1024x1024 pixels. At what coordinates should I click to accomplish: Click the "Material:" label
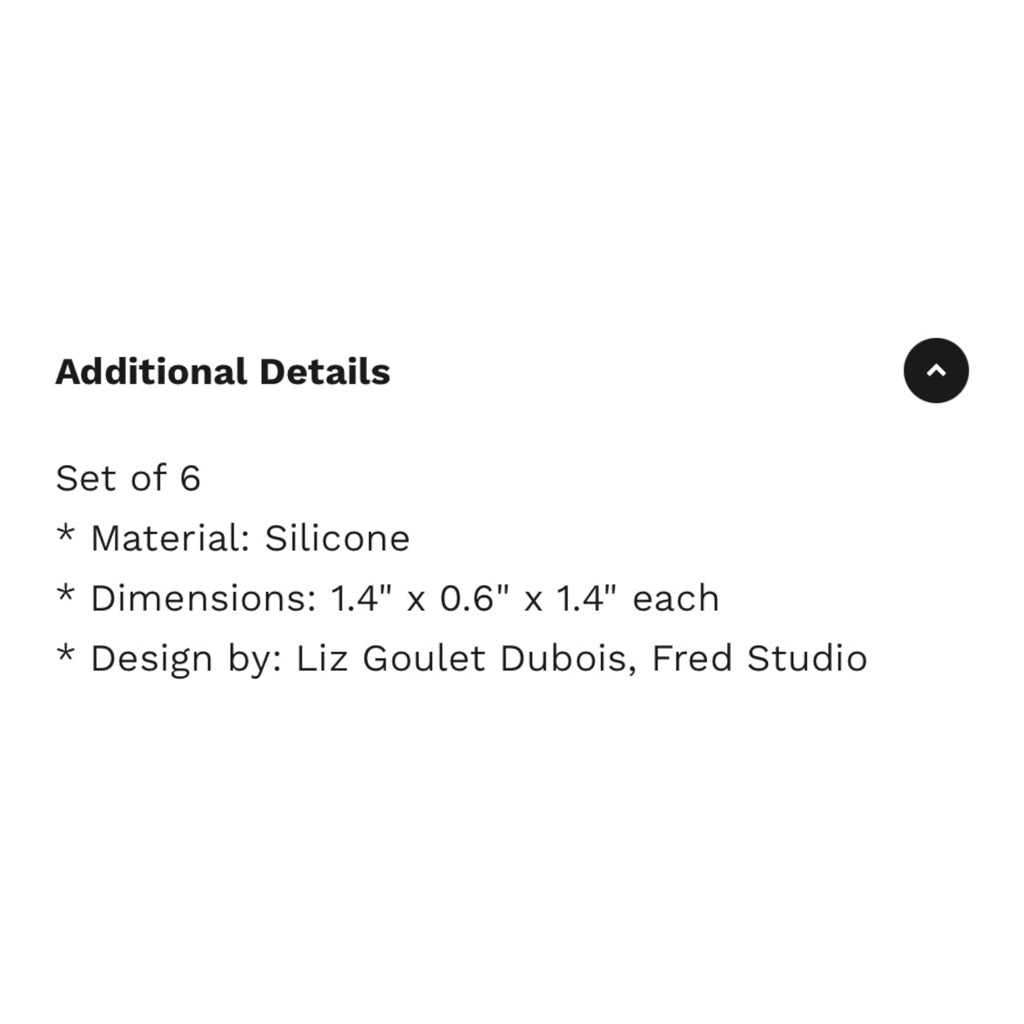[170, 538]
